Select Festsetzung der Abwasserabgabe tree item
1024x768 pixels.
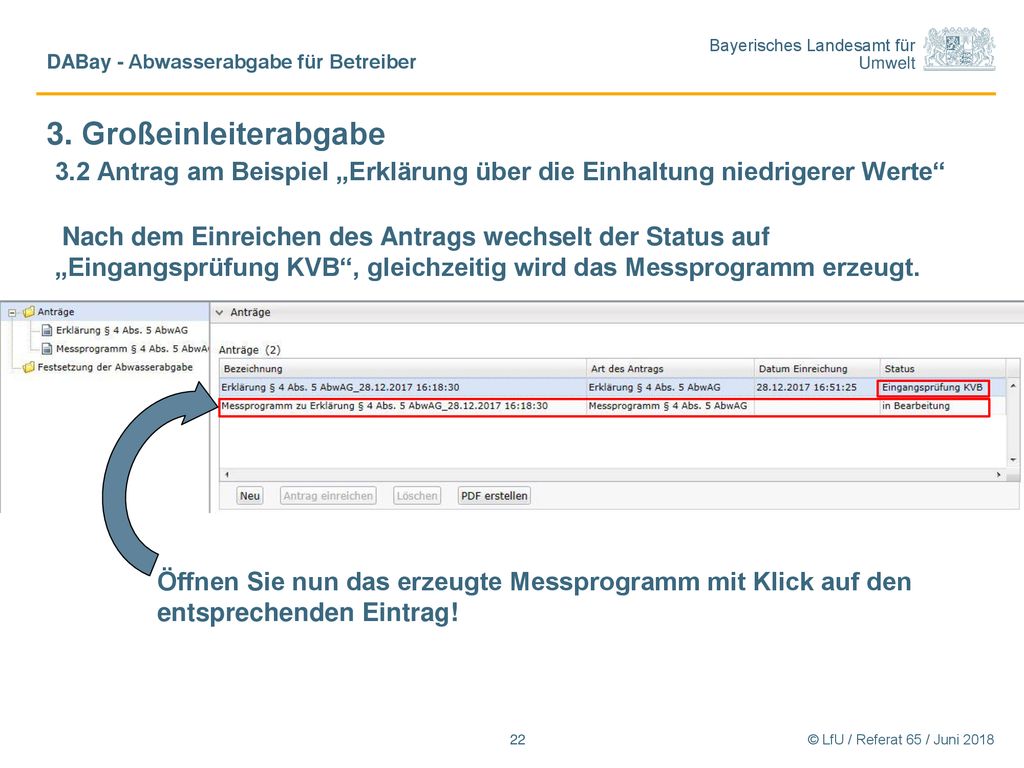coord(115,367)
